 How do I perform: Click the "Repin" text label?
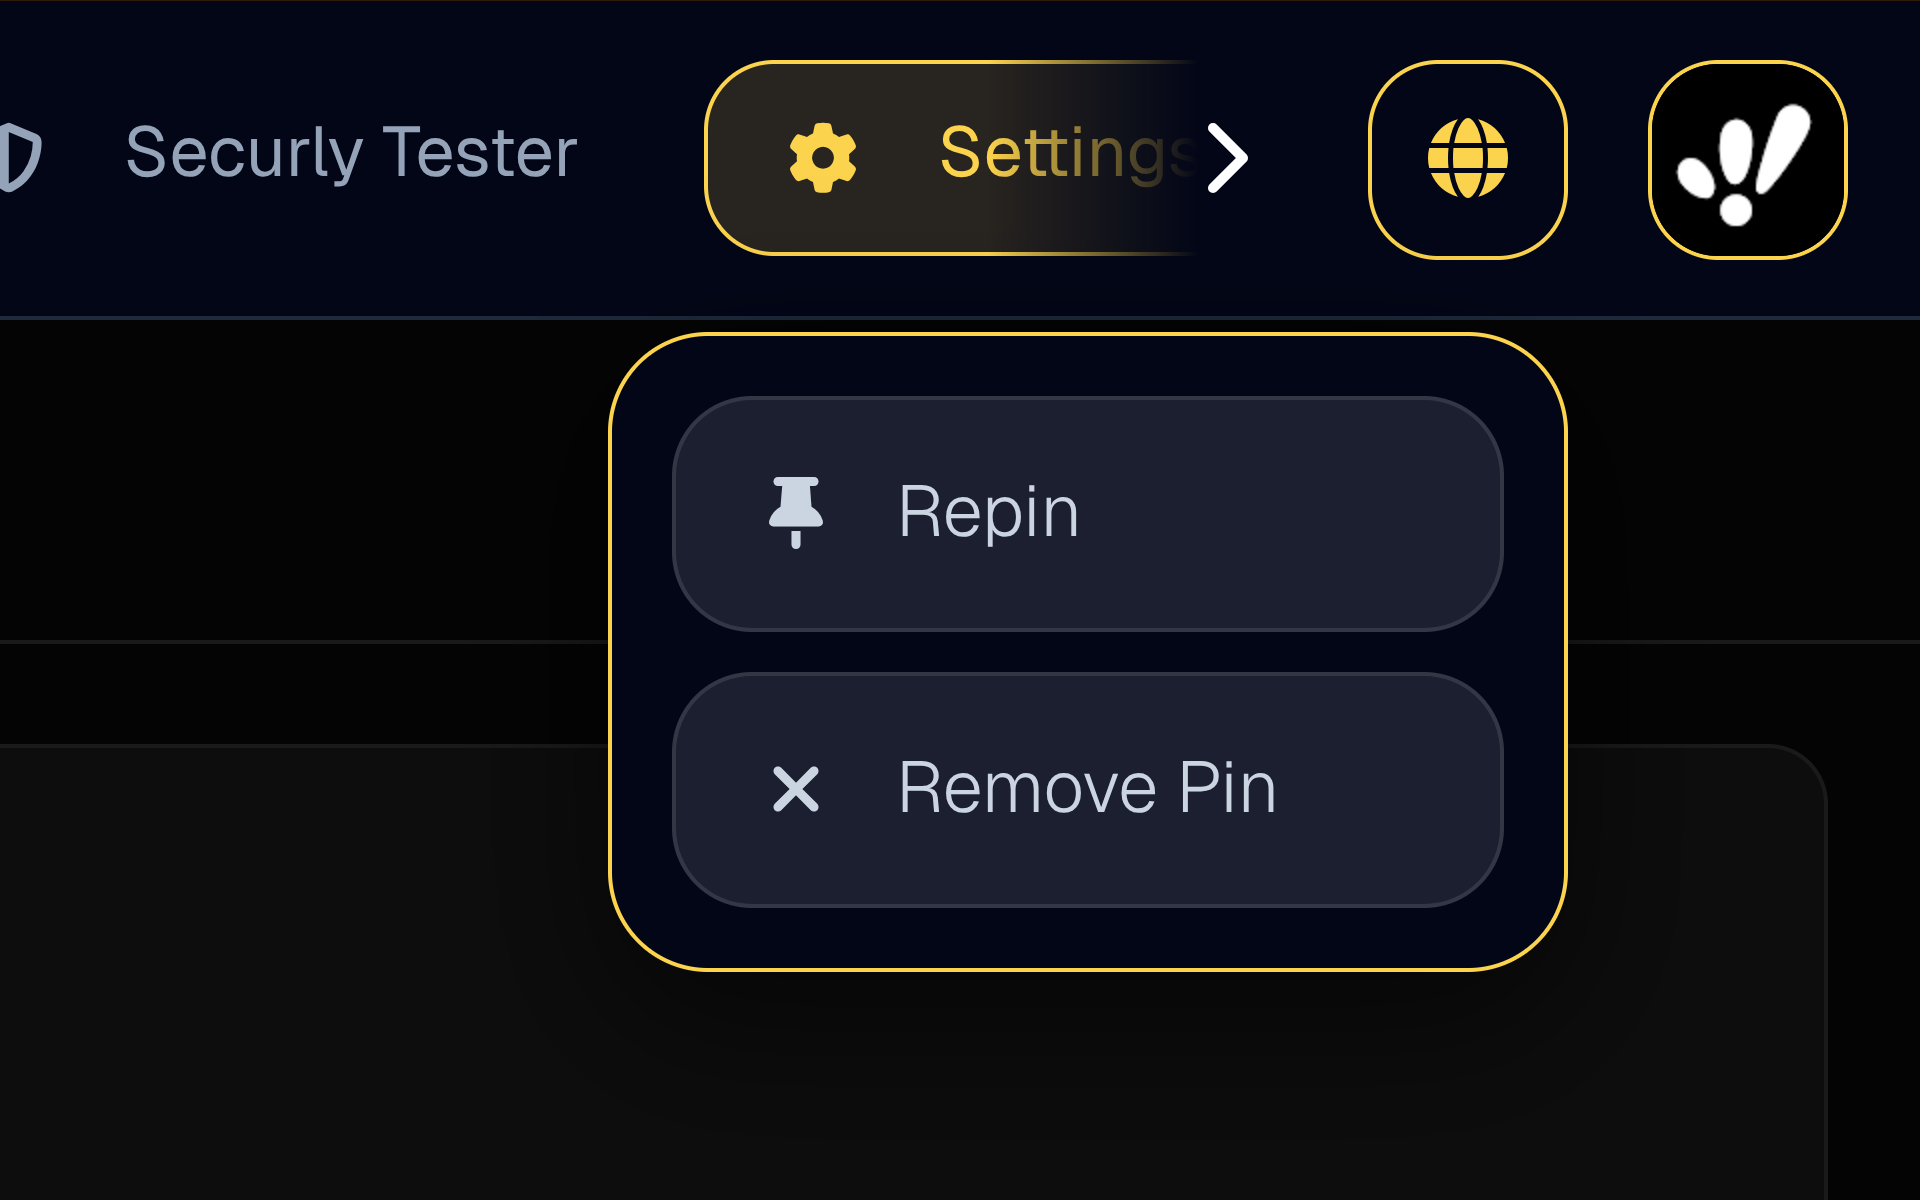pyautogui.click(x=988, y=512)
